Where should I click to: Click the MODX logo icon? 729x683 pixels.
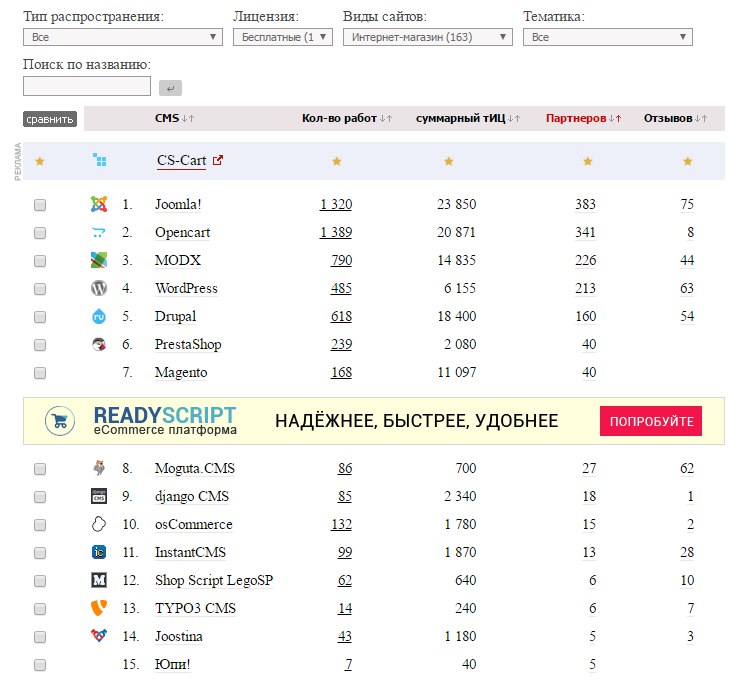(99, 260)
